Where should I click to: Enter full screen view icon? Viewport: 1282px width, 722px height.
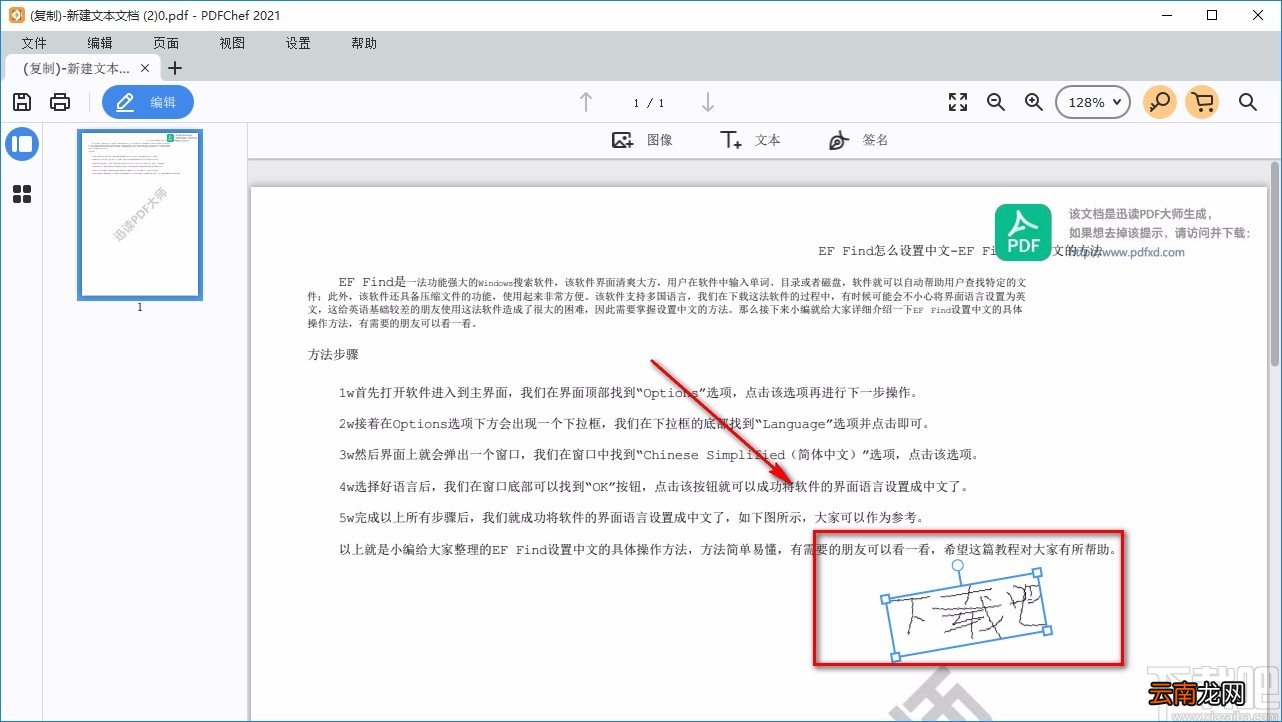coord(958,102)
